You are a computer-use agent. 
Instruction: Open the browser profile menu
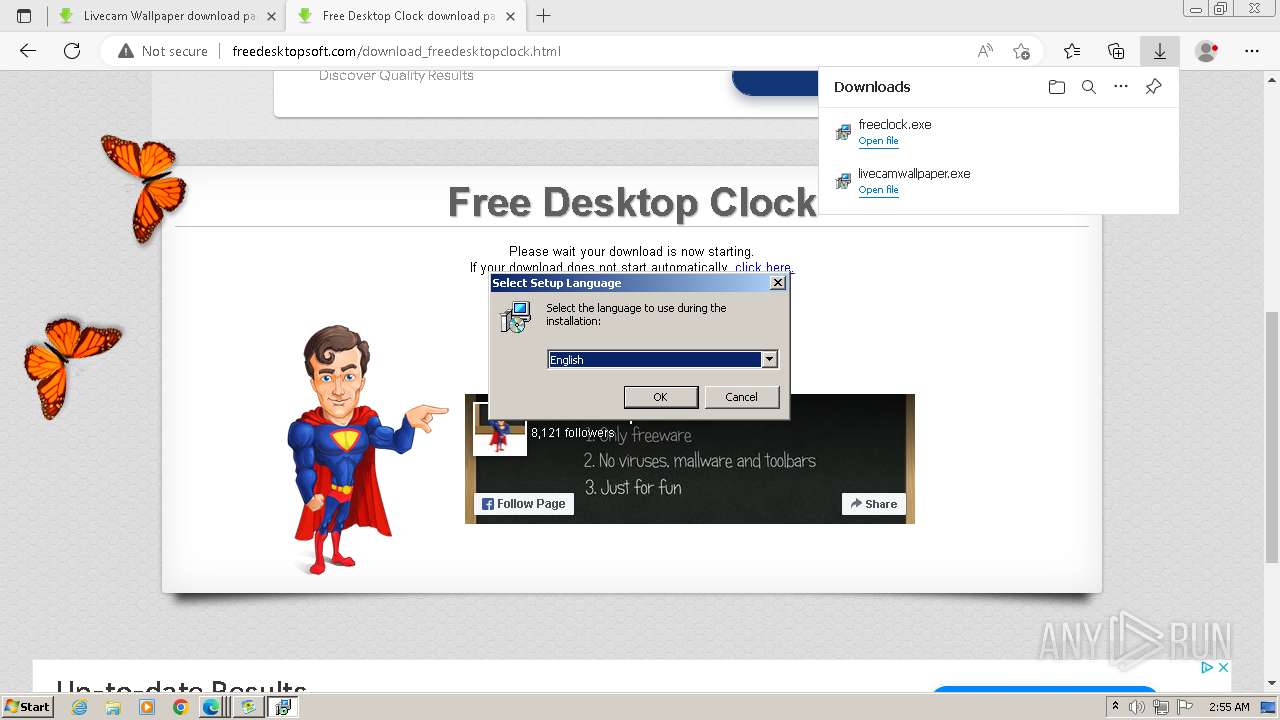[1207, 51]
